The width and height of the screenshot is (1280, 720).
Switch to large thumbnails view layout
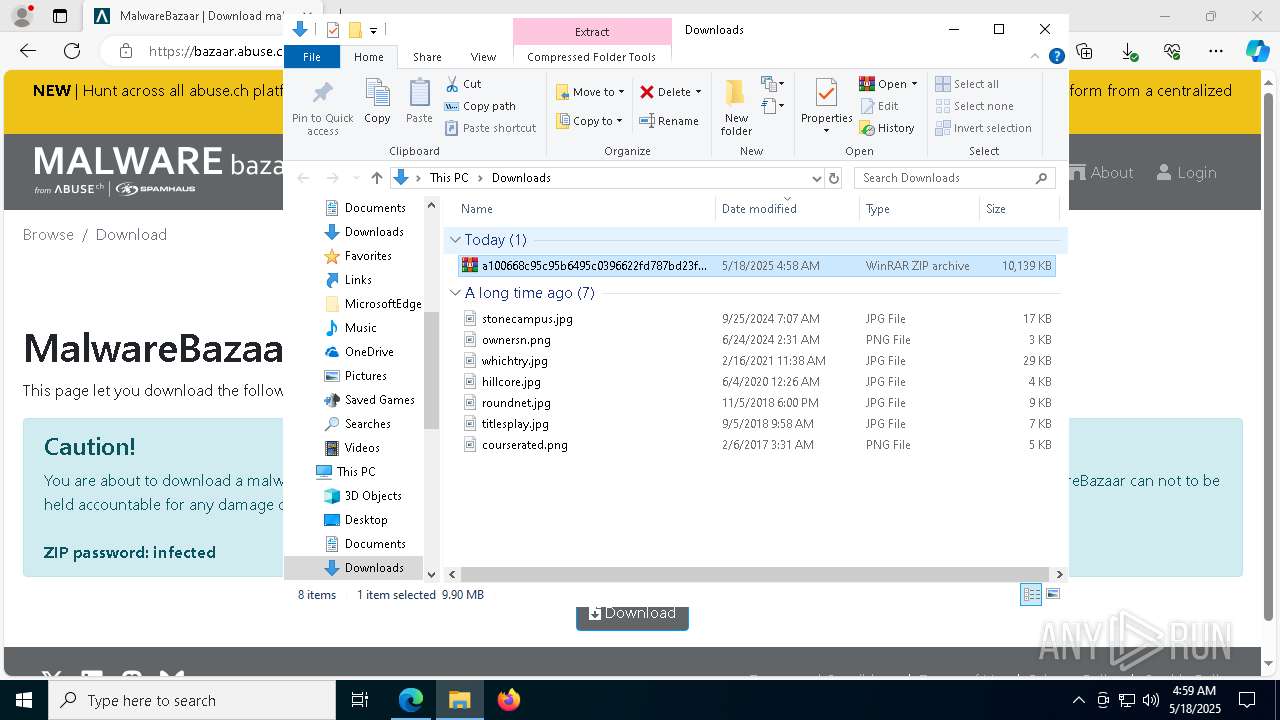(1052, 594)
